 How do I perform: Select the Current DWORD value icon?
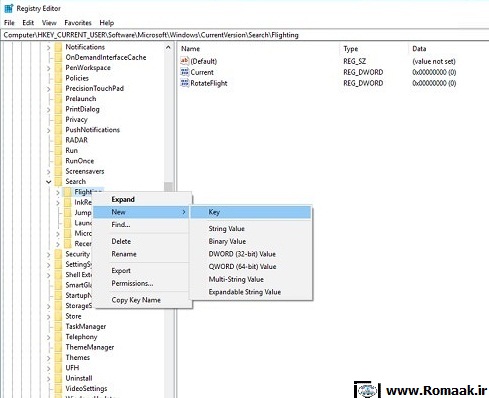coord(184,72)
